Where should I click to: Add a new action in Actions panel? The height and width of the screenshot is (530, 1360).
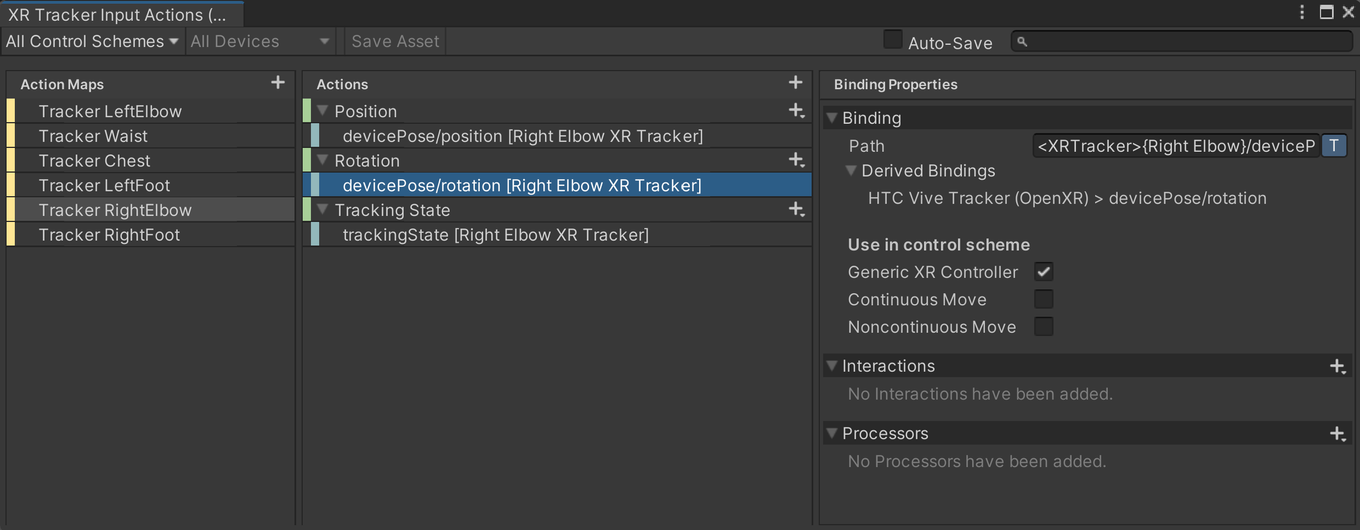(795, 83)
